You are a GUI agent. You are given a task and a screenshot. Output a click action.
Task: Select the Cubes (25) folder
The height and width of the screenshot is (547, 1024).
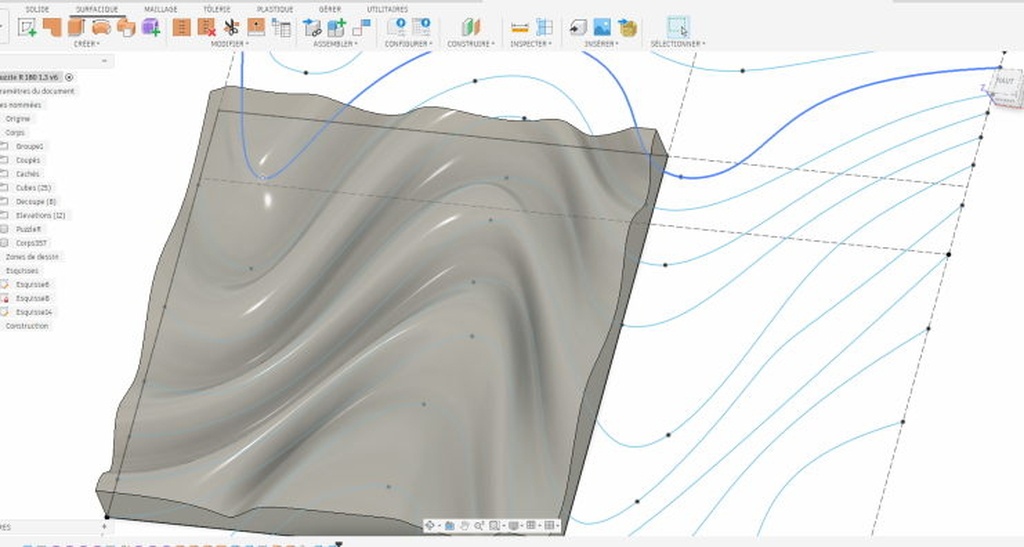[33, 187]
